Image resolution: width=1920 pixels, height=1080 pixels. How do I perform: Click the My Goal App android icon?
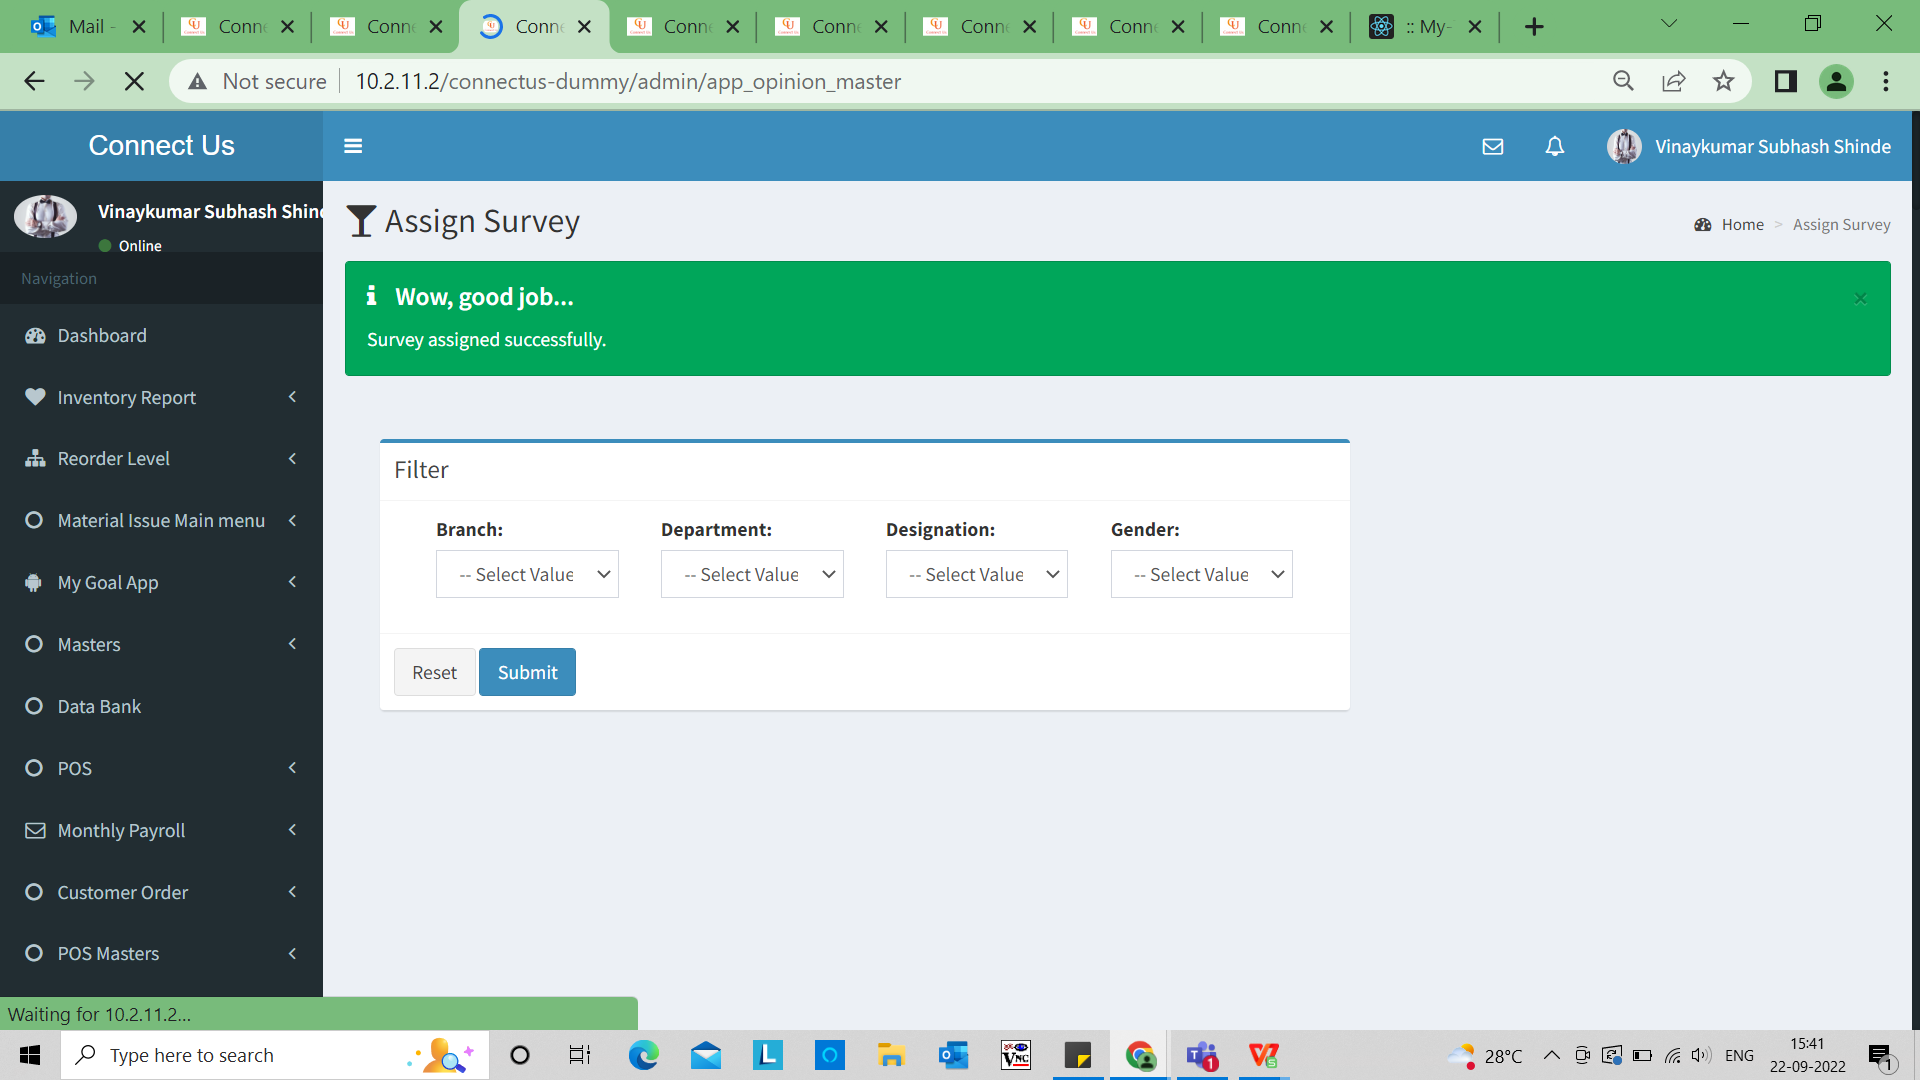pyautogui.click(x=34, y=582)
